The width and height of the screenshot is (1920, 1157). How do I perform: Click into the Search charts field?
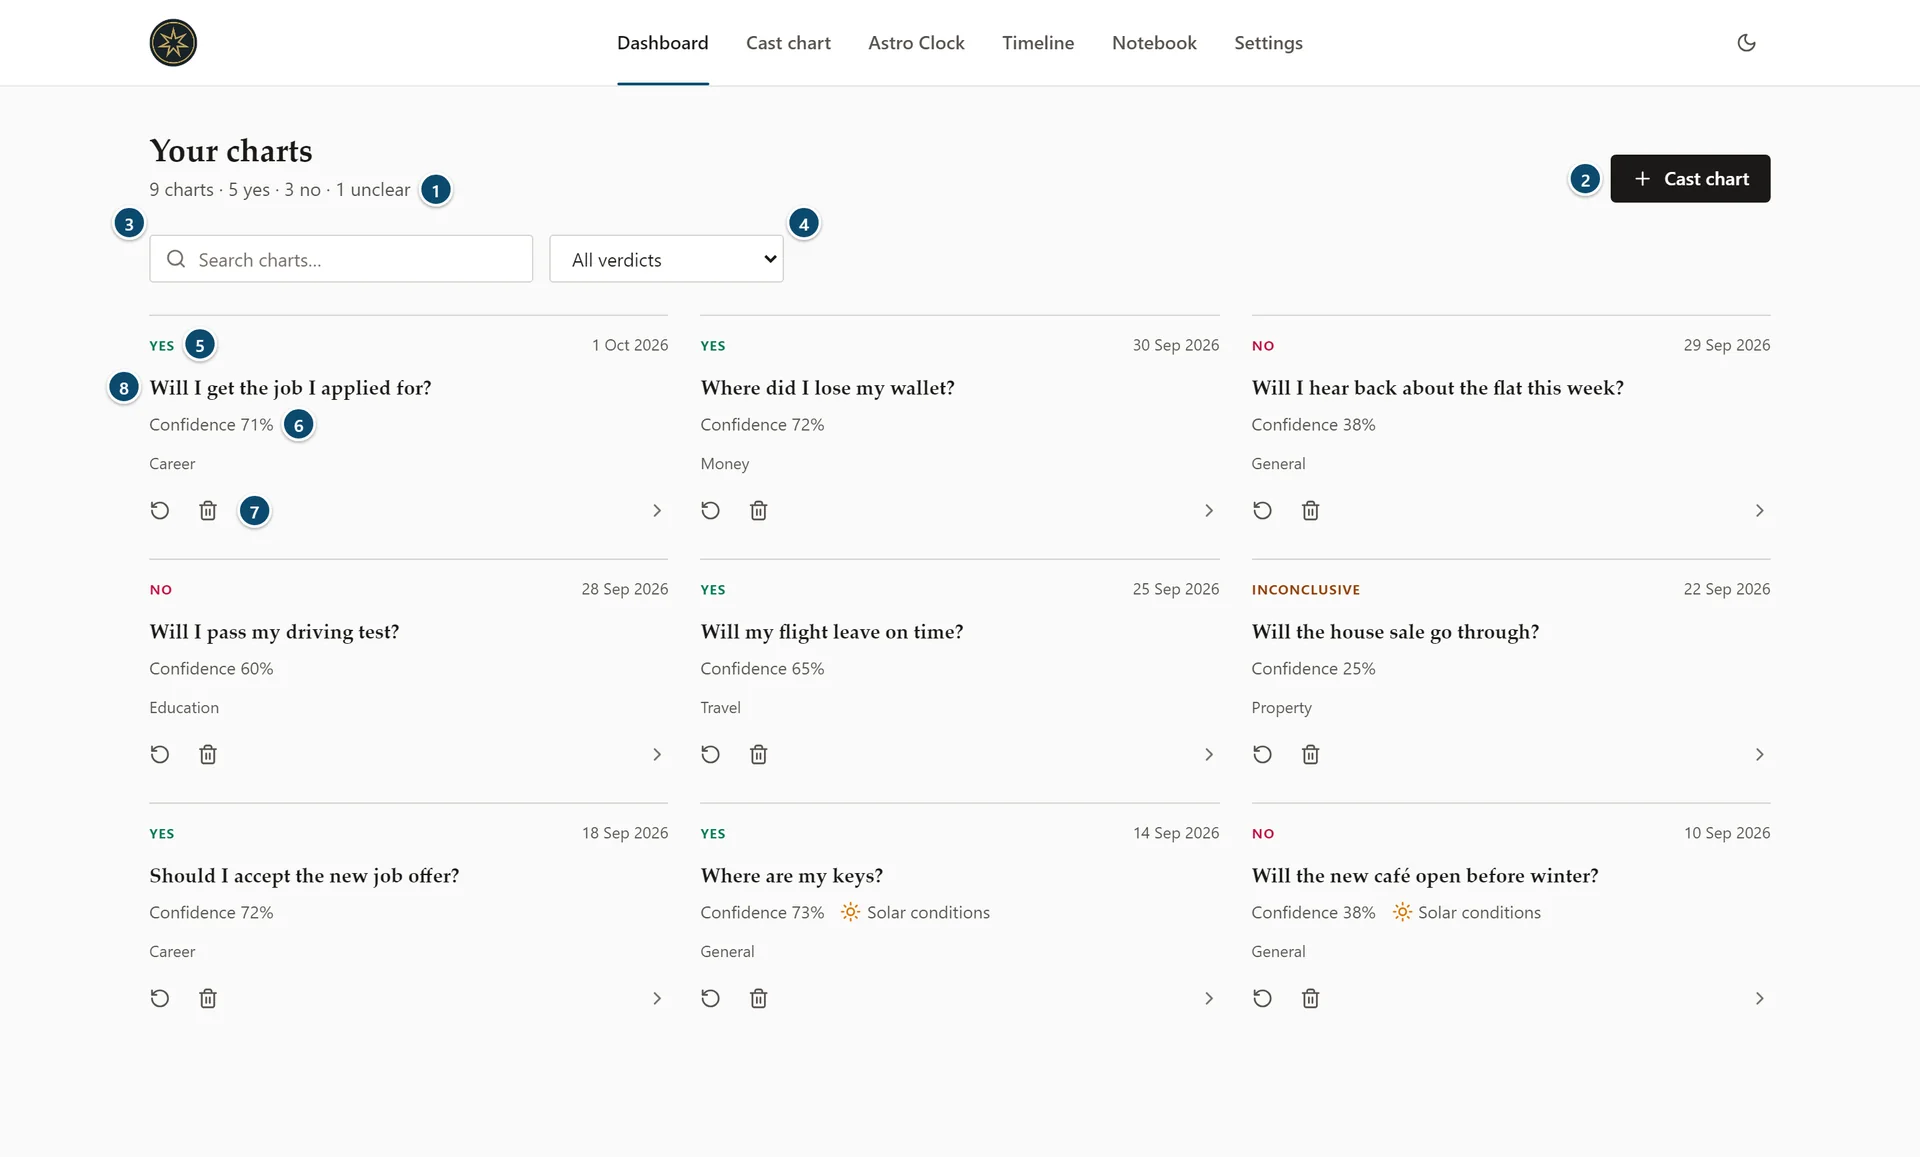click(341, 259)
